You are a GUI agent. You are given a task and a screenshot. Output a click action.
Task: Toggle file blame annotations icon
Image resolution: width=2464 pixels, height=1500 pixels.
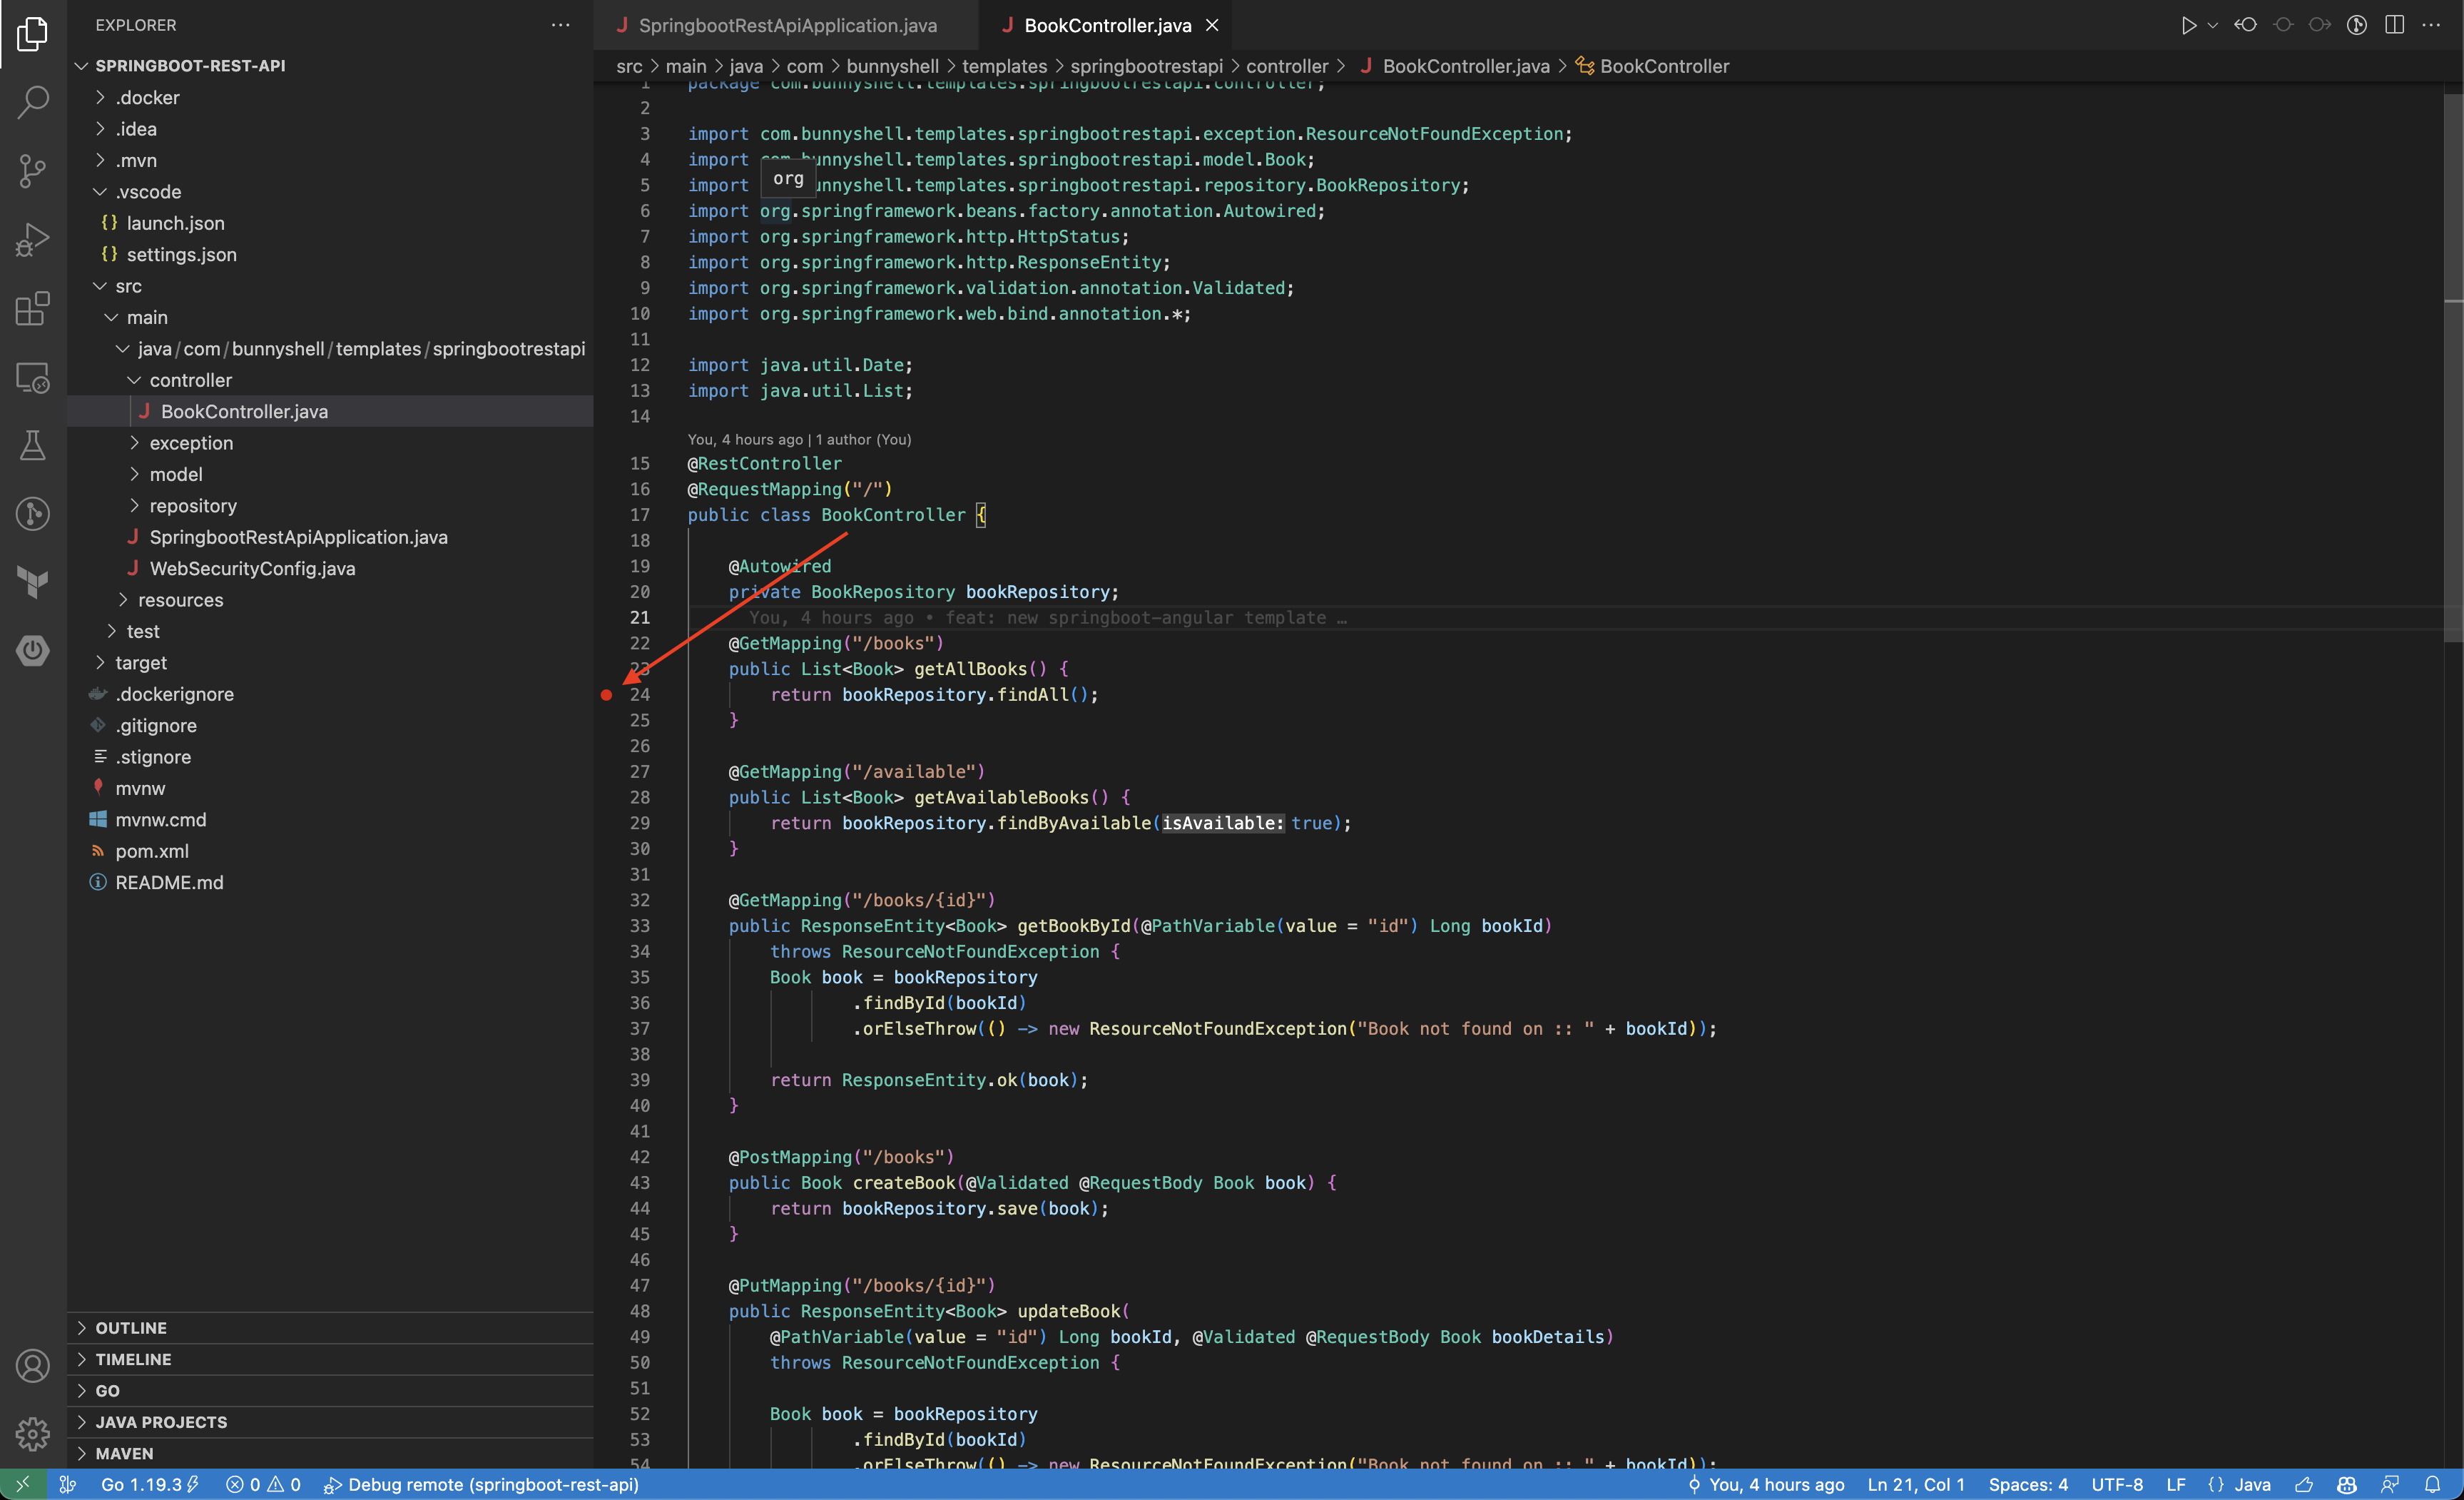[x=2357, y=25]
